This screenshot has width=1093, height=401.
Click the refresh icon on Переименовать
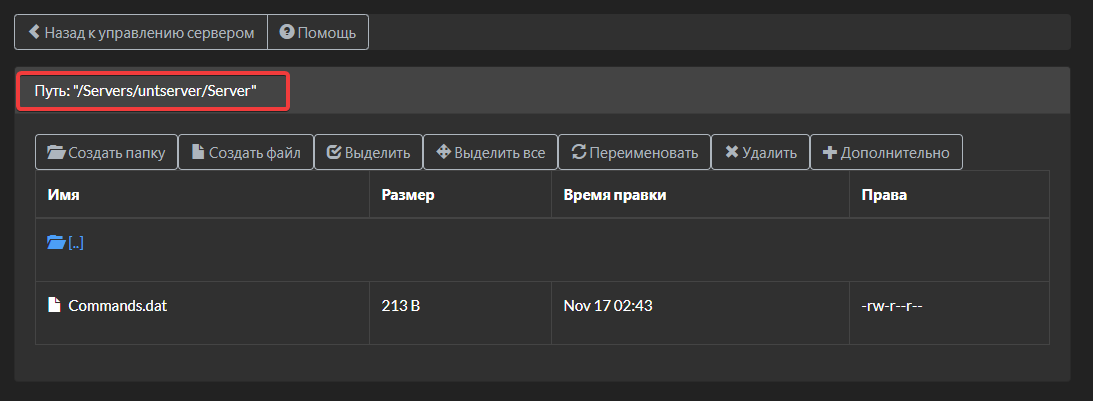click(x=579, y=152)
